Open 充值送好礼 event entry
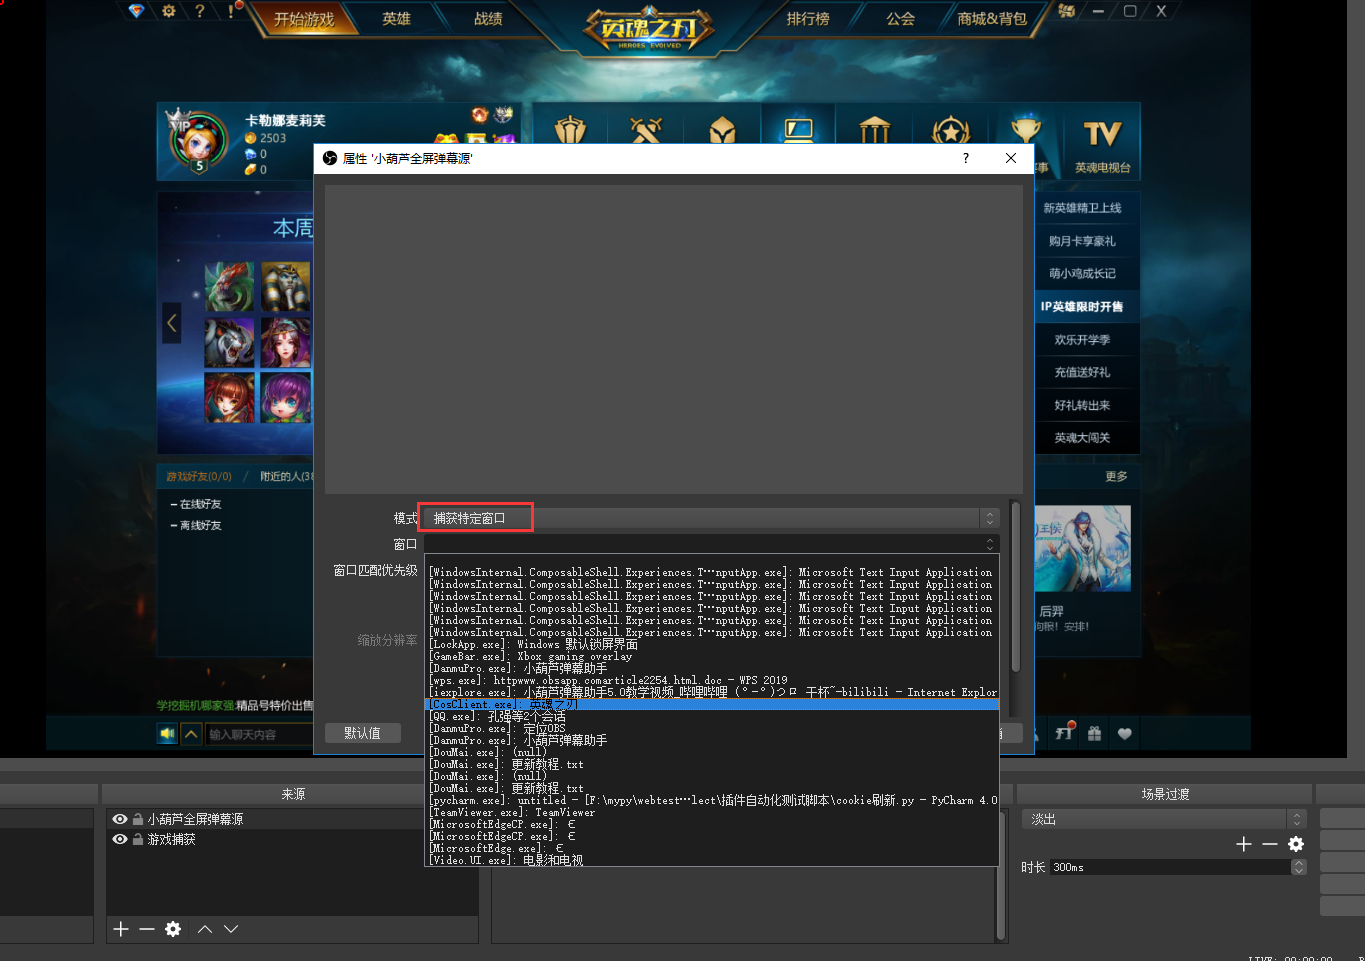 (1082, 372)
